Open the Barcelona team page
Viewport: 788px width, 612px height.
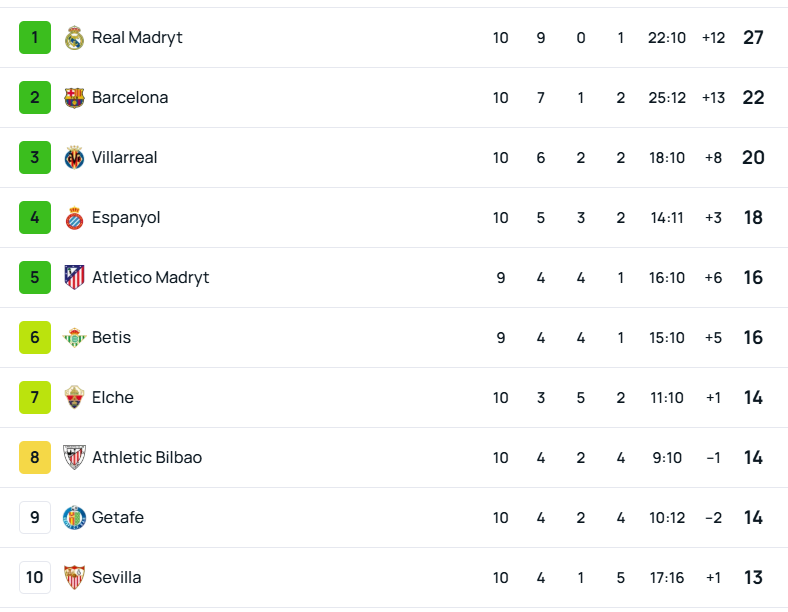coord(130,98)
